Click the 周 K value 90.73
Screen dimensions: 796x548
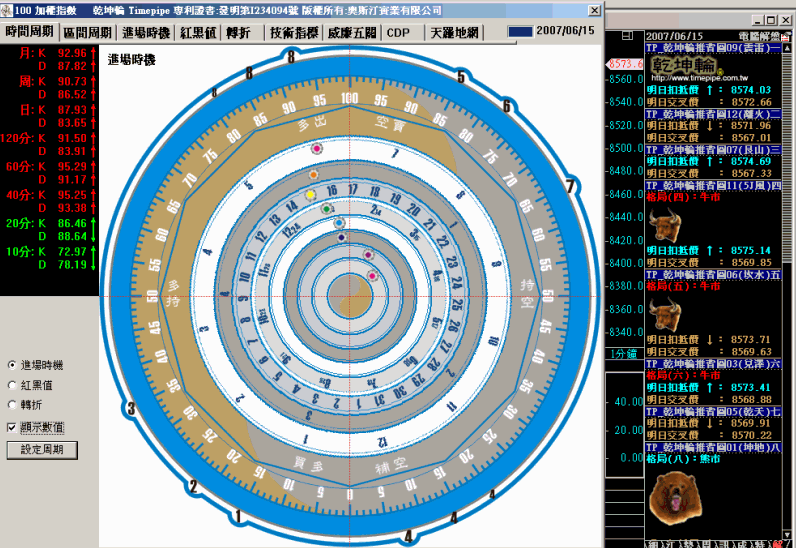pos(72,81)
